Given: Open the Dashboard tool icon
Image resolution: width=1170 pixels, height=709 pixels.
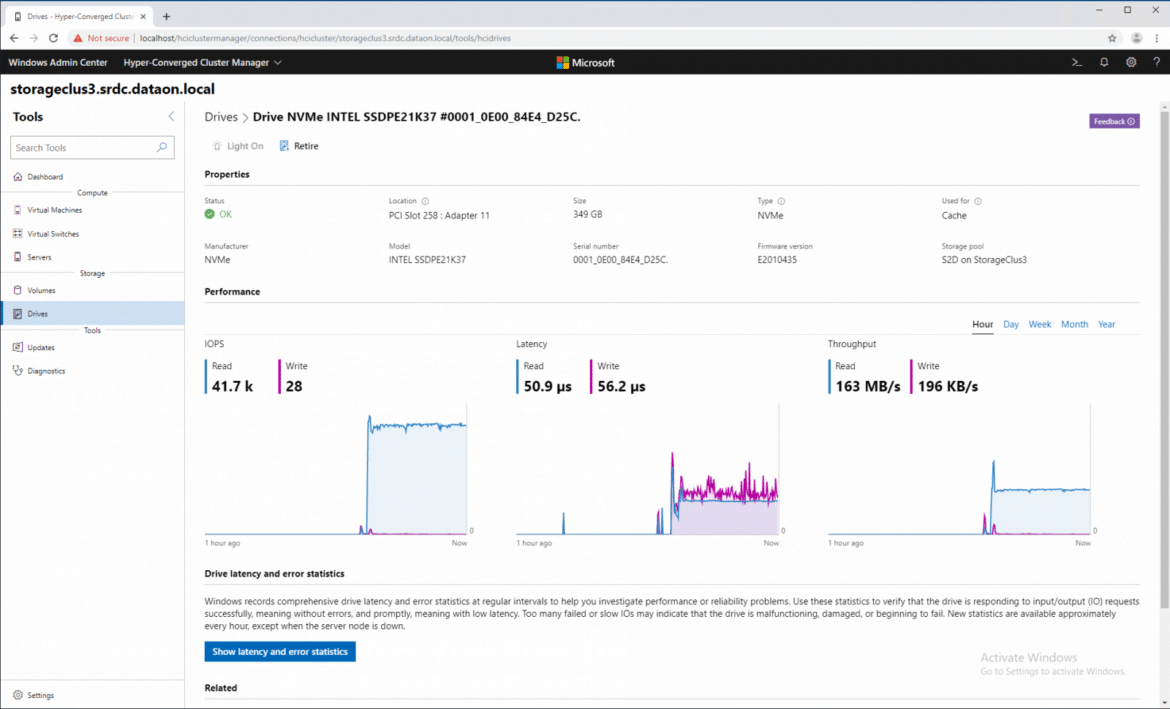Looking at the screenshot, I should [18, 177].
